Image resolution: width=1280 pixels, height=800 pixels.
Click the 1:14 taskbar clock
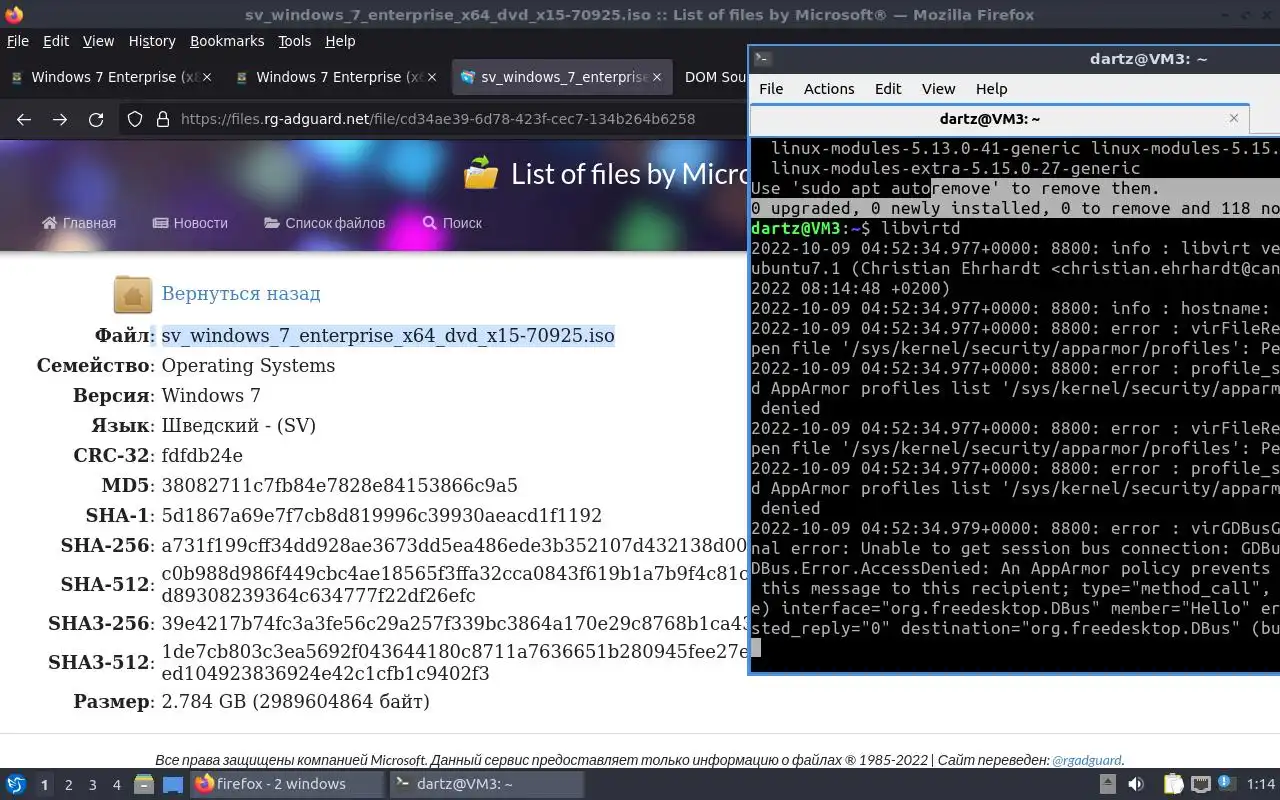pyautogui.click(x=1261, y=784)
